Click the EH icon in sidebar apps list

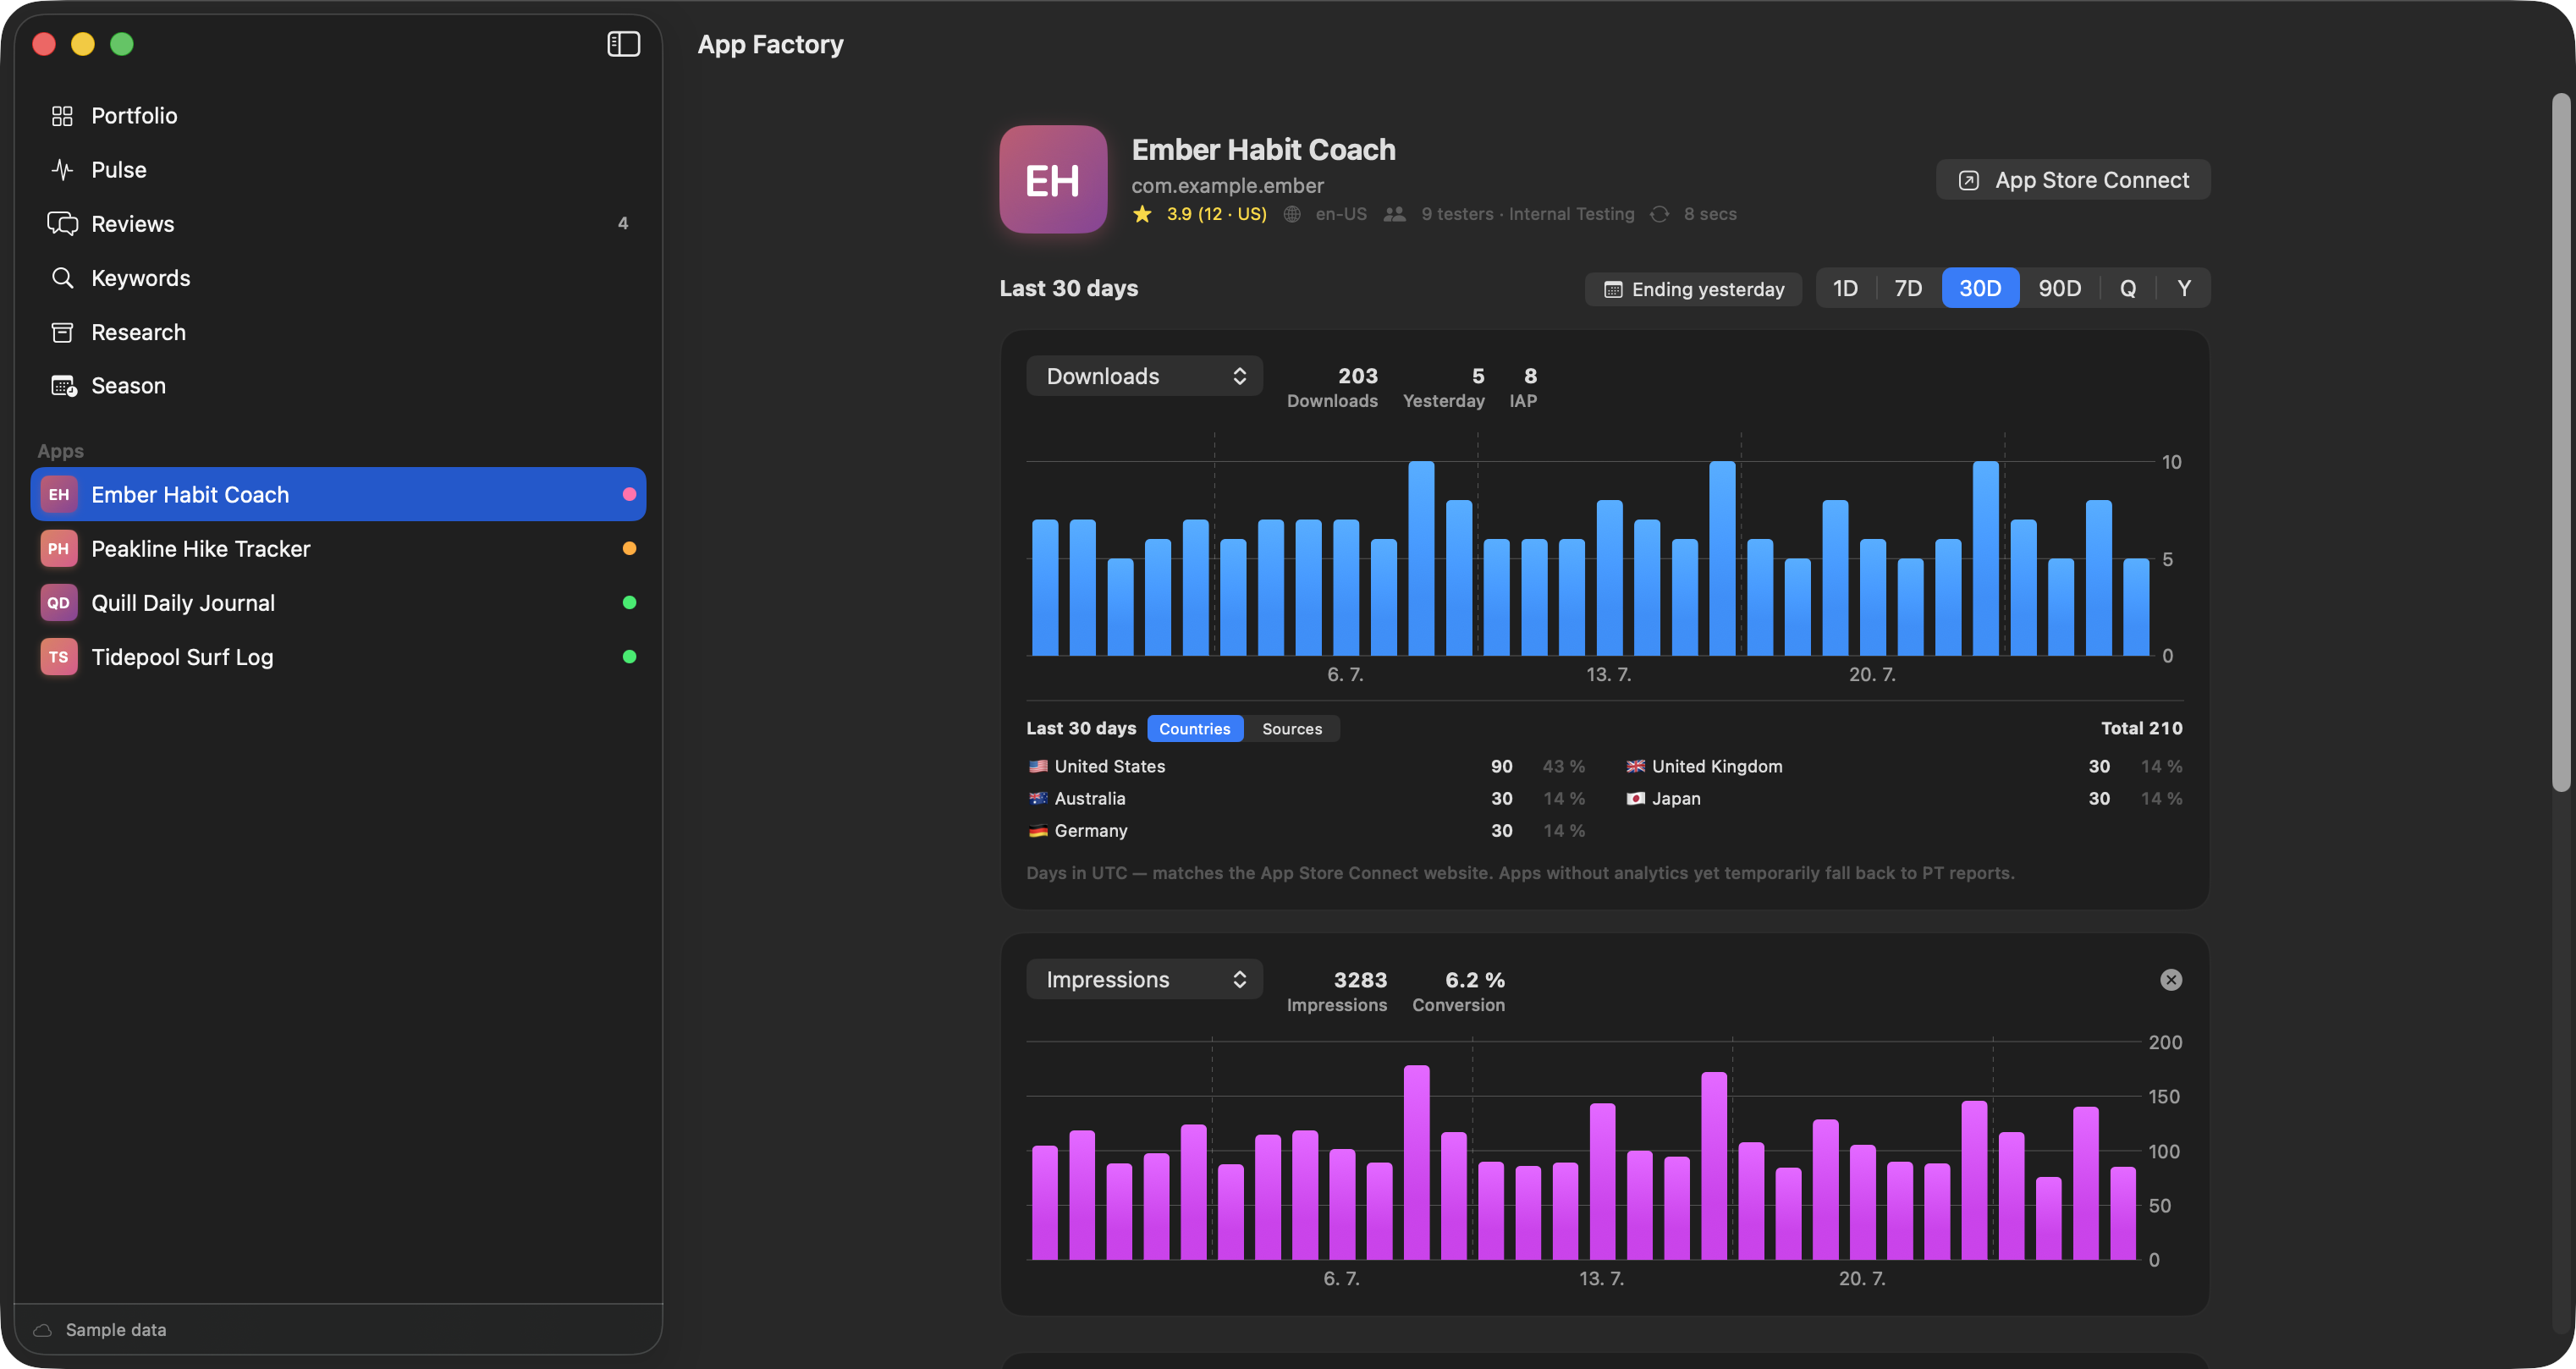(59, 494)
